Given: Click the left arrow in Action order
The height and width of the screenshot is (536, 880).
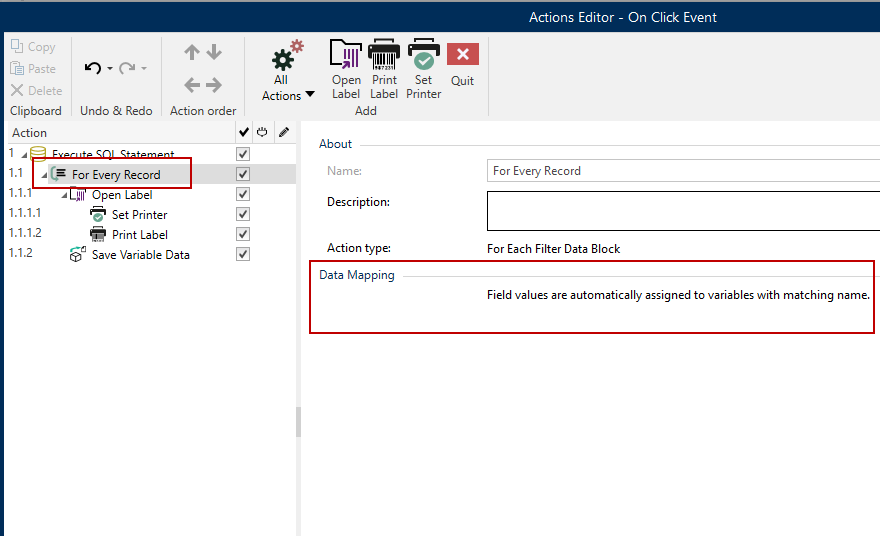Looking at the screenshot, I should (192, 86).
